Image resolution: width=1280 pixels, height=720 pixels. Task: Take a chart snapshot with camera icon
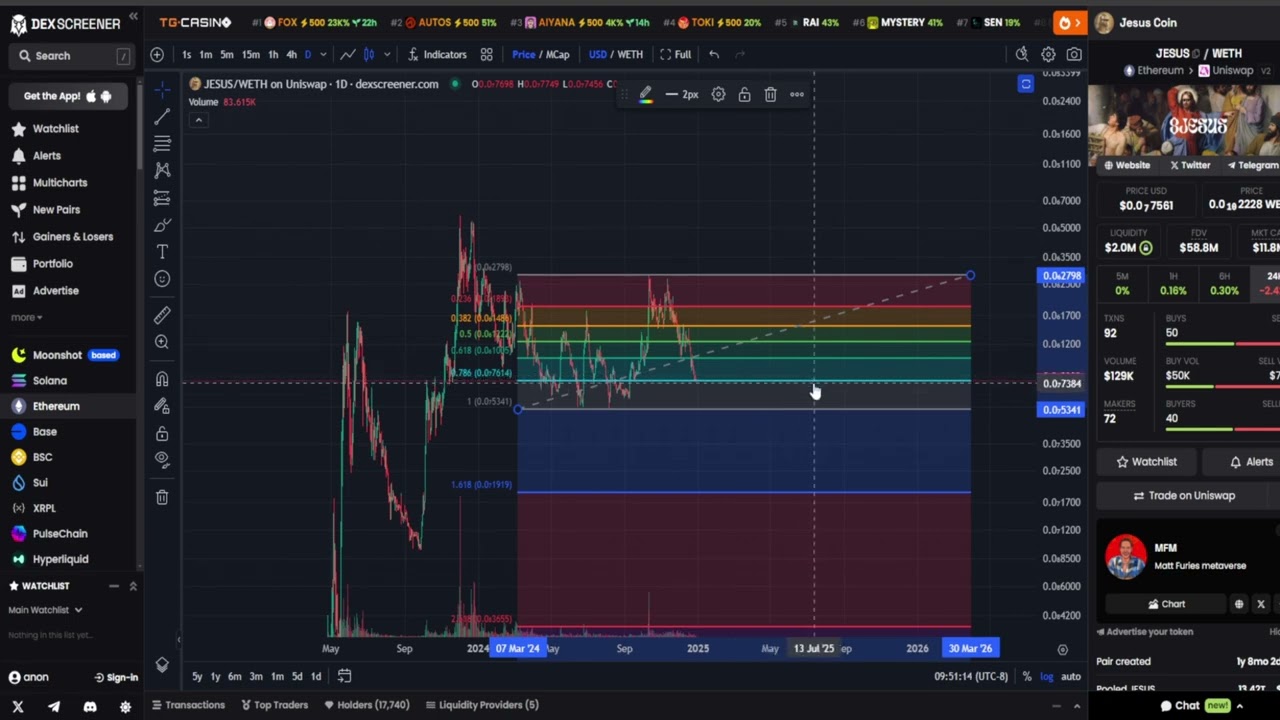(x=1074, y=54)
